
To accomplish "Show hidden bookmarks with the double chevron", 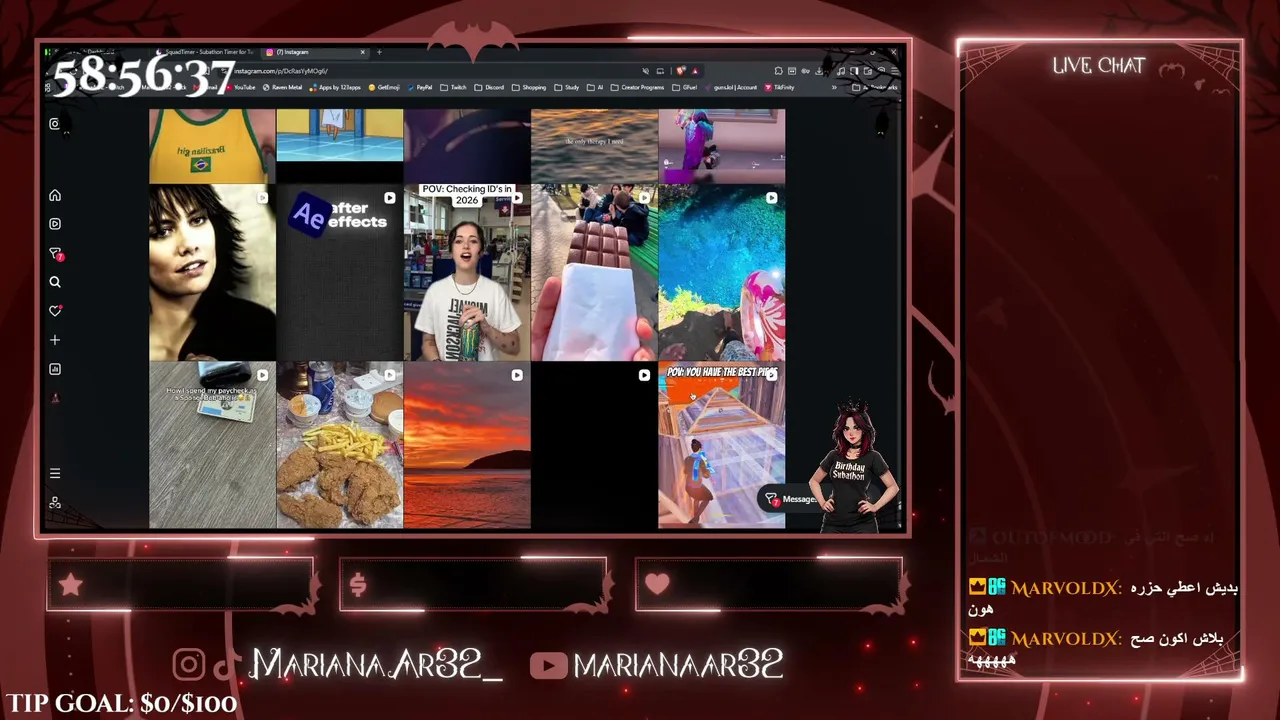I will [834, 88].
